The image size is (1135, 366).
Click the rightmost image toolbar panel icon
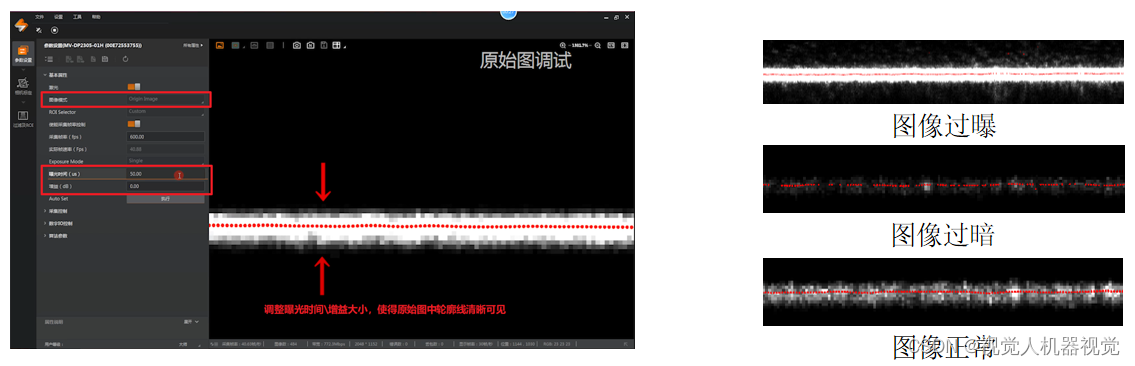[x=625, y=45]
